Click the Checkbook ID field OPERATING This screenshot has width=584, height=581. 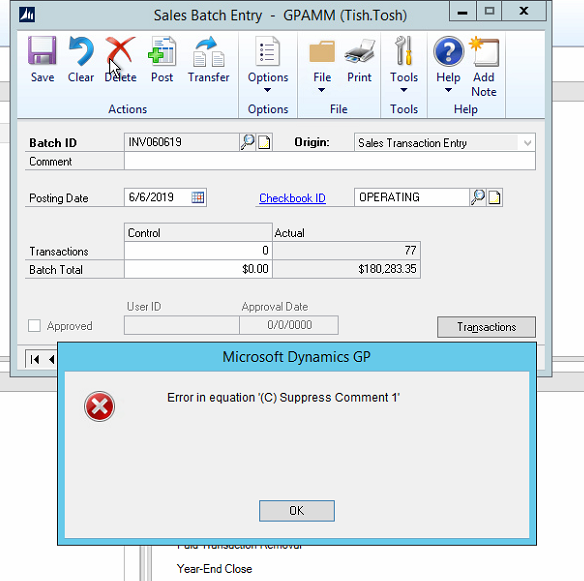(x=412, y=197)
